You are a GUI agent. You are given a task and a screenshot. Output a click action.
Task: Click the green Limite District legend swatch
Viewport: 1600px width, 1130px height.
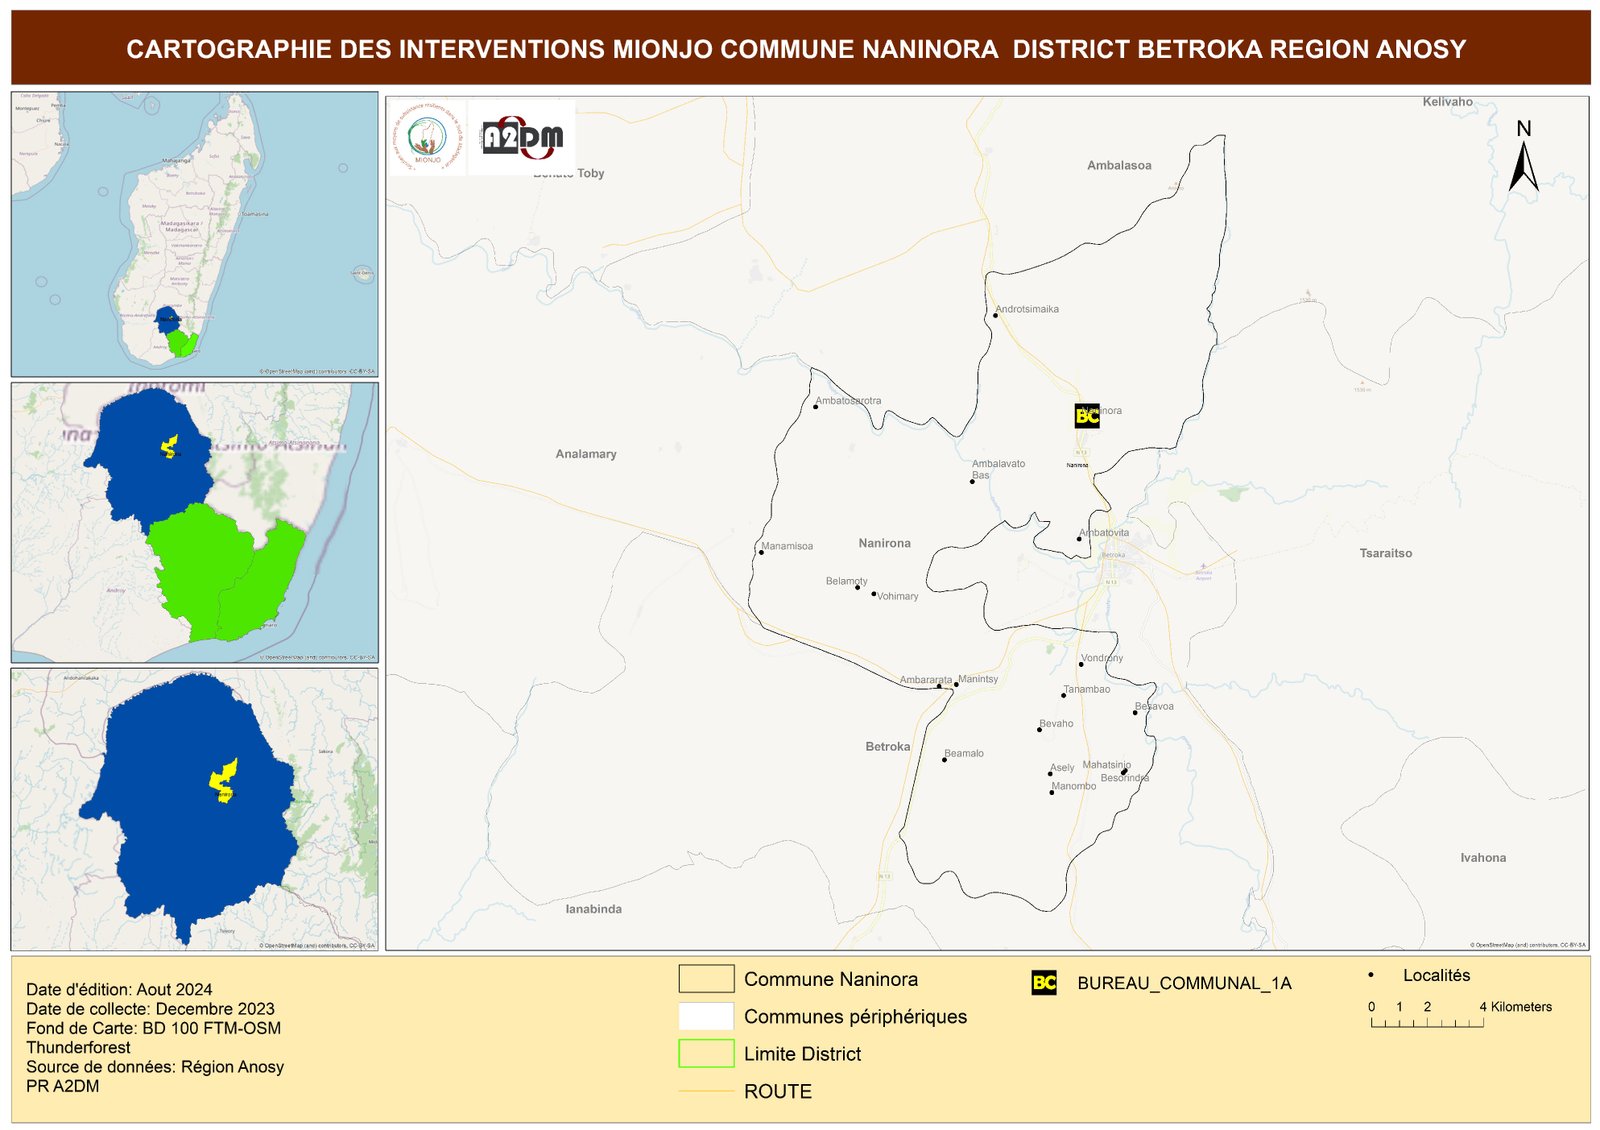coord(706,1053)
